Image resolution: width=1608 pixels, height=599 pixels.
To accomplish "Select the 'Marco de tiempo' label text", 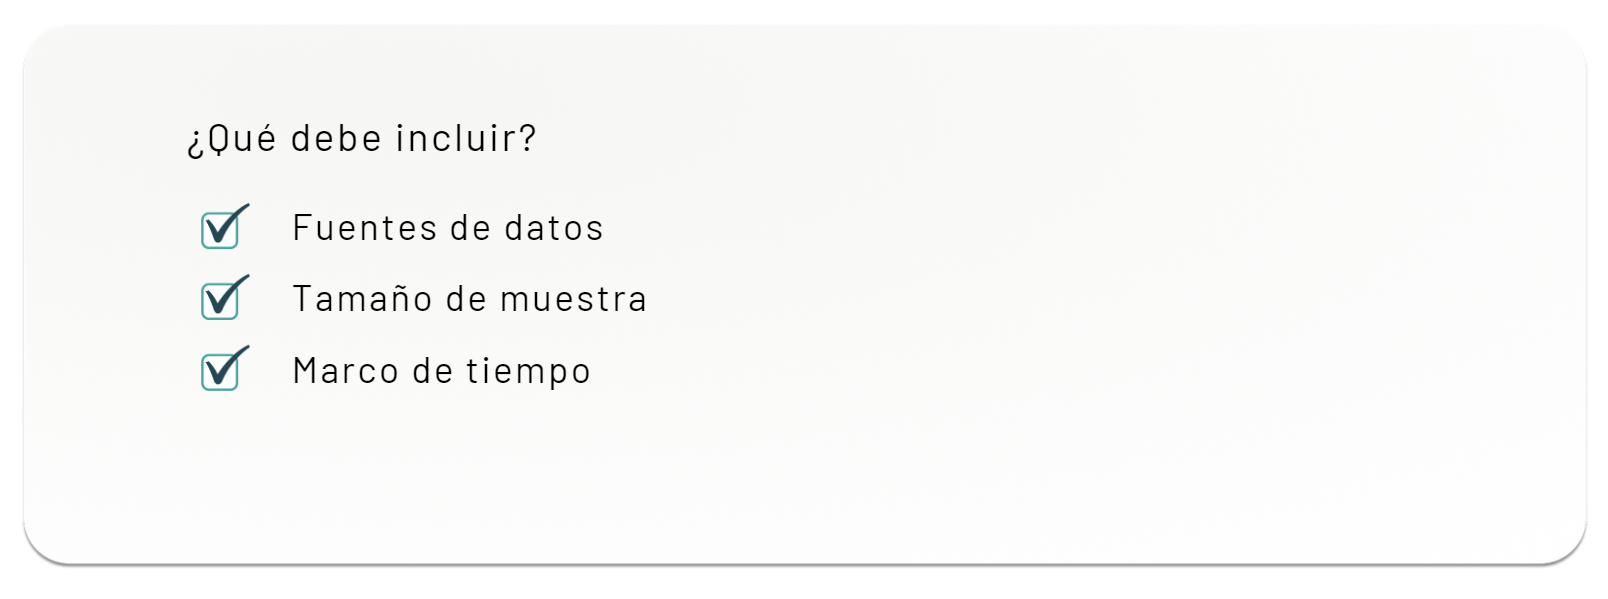I will pos(441,371).
